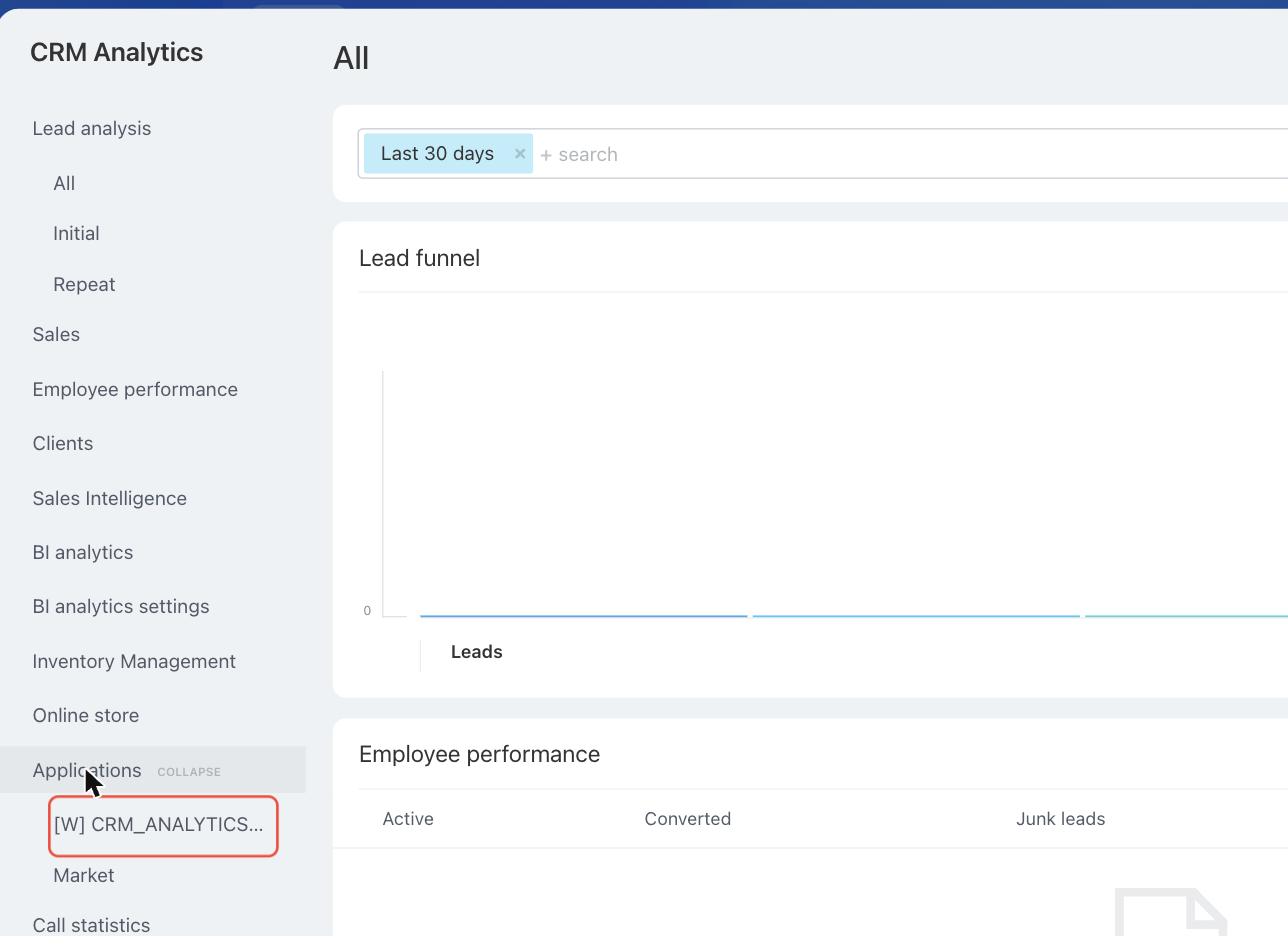Select the Leads label under funnel

[477, 652]
